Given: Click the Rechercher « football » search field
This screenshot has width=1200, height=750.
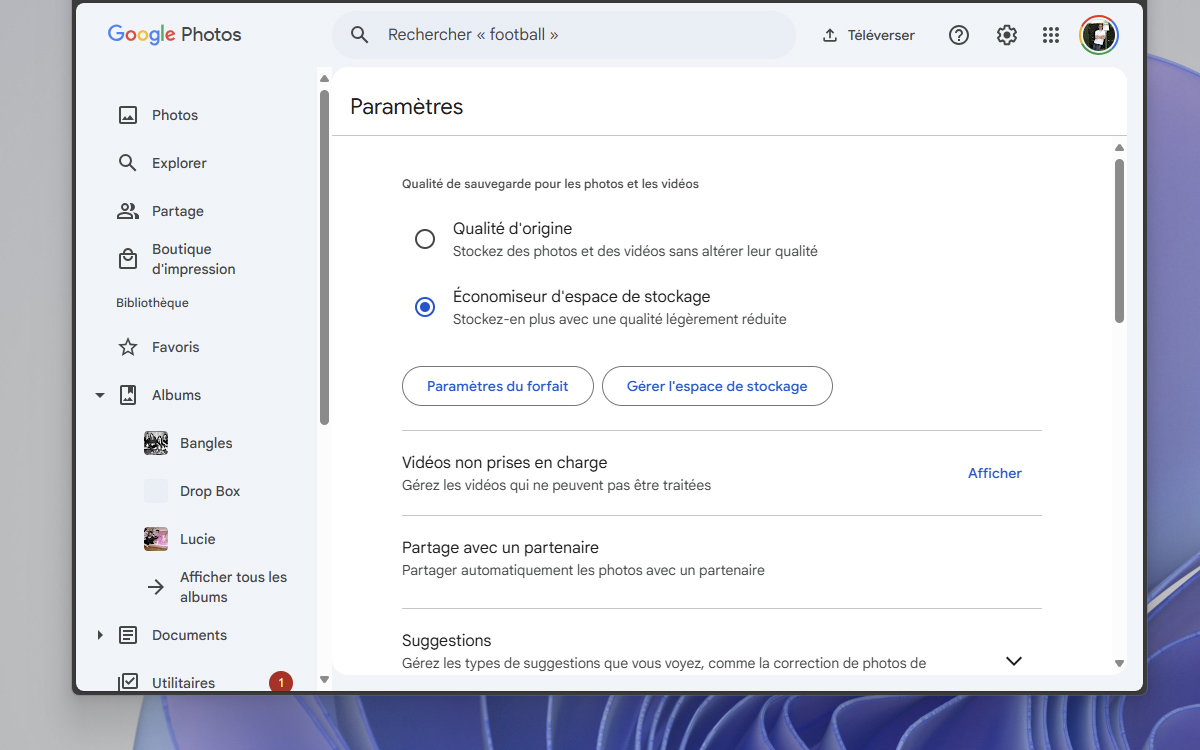Looking at the screenshot, I should click(564, 35).
